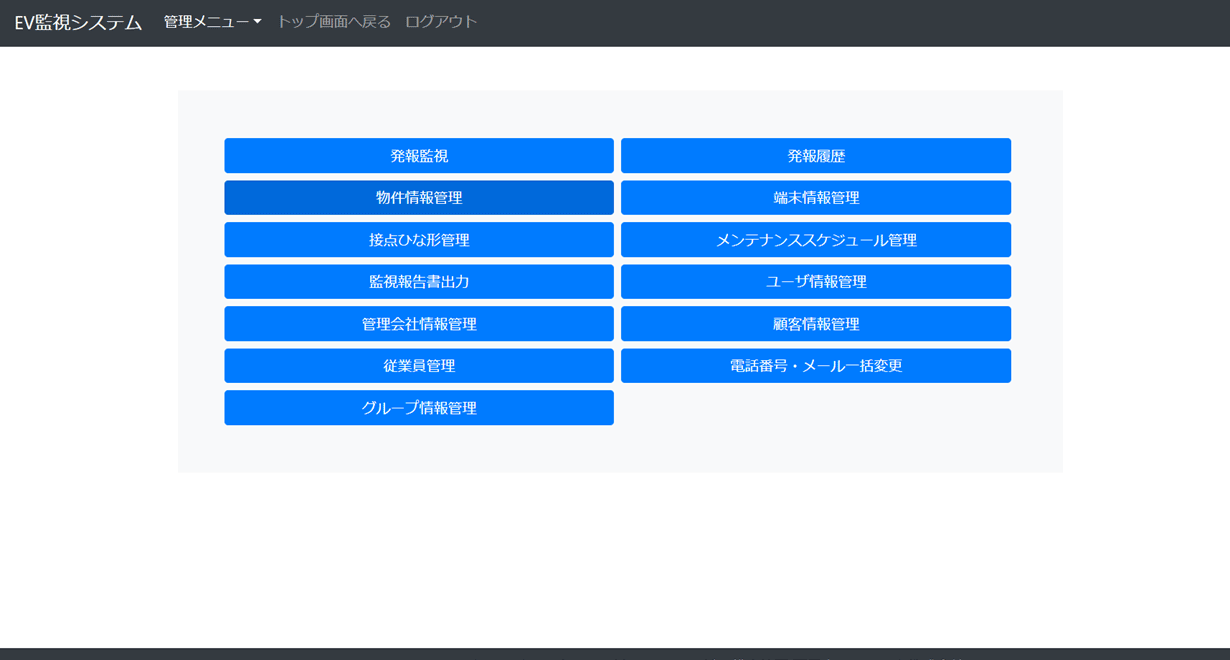The image size is (1230, 660).
Task: Open 管理会社情報管理
Action: point(419,324)
